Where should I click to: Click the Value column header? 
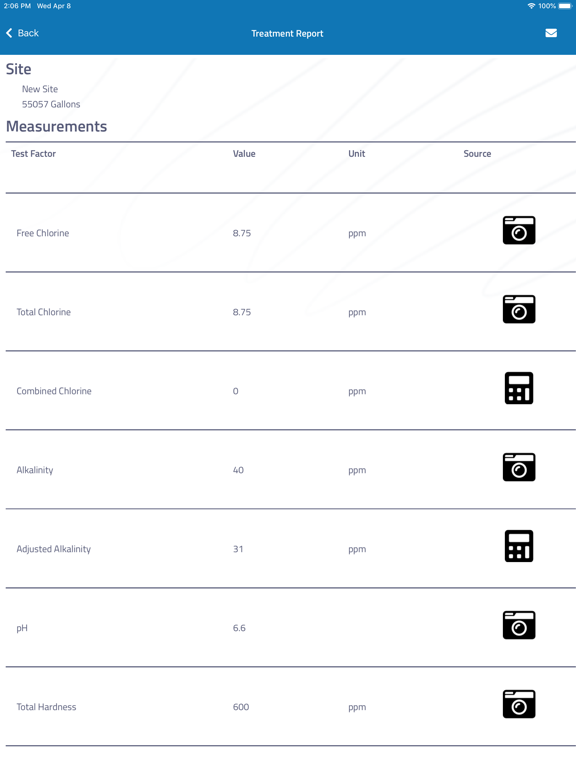[x=244, y=153]
